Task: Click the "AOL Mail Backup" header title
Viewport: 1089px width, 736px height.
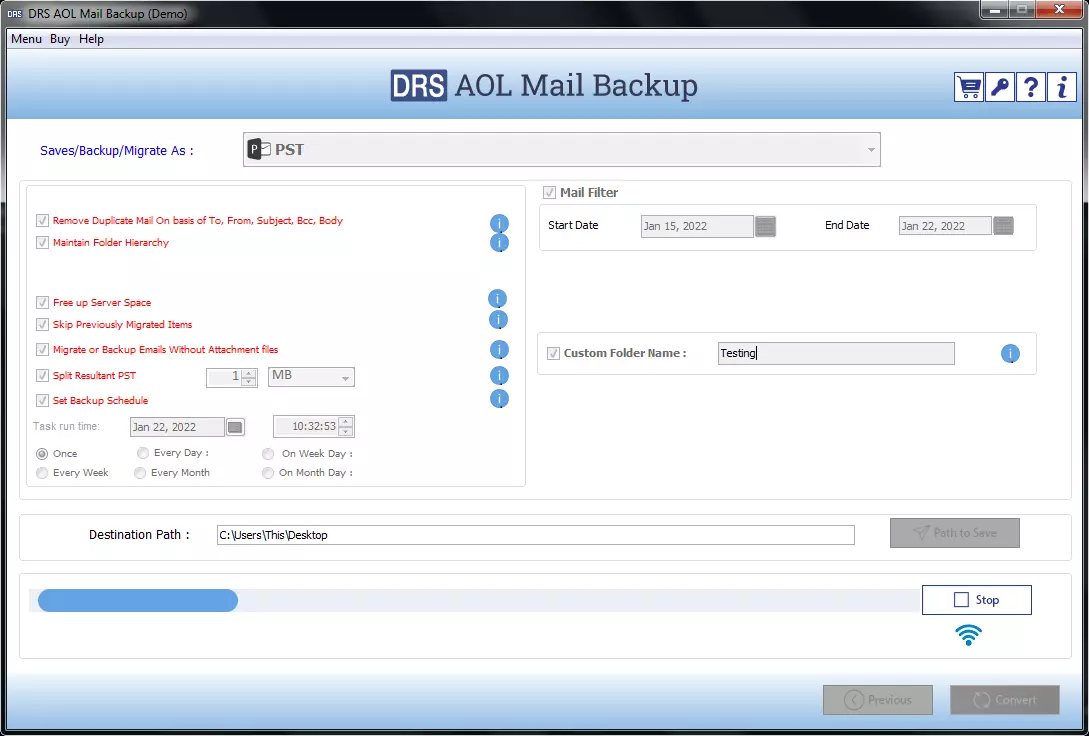Action: point(576,85)
